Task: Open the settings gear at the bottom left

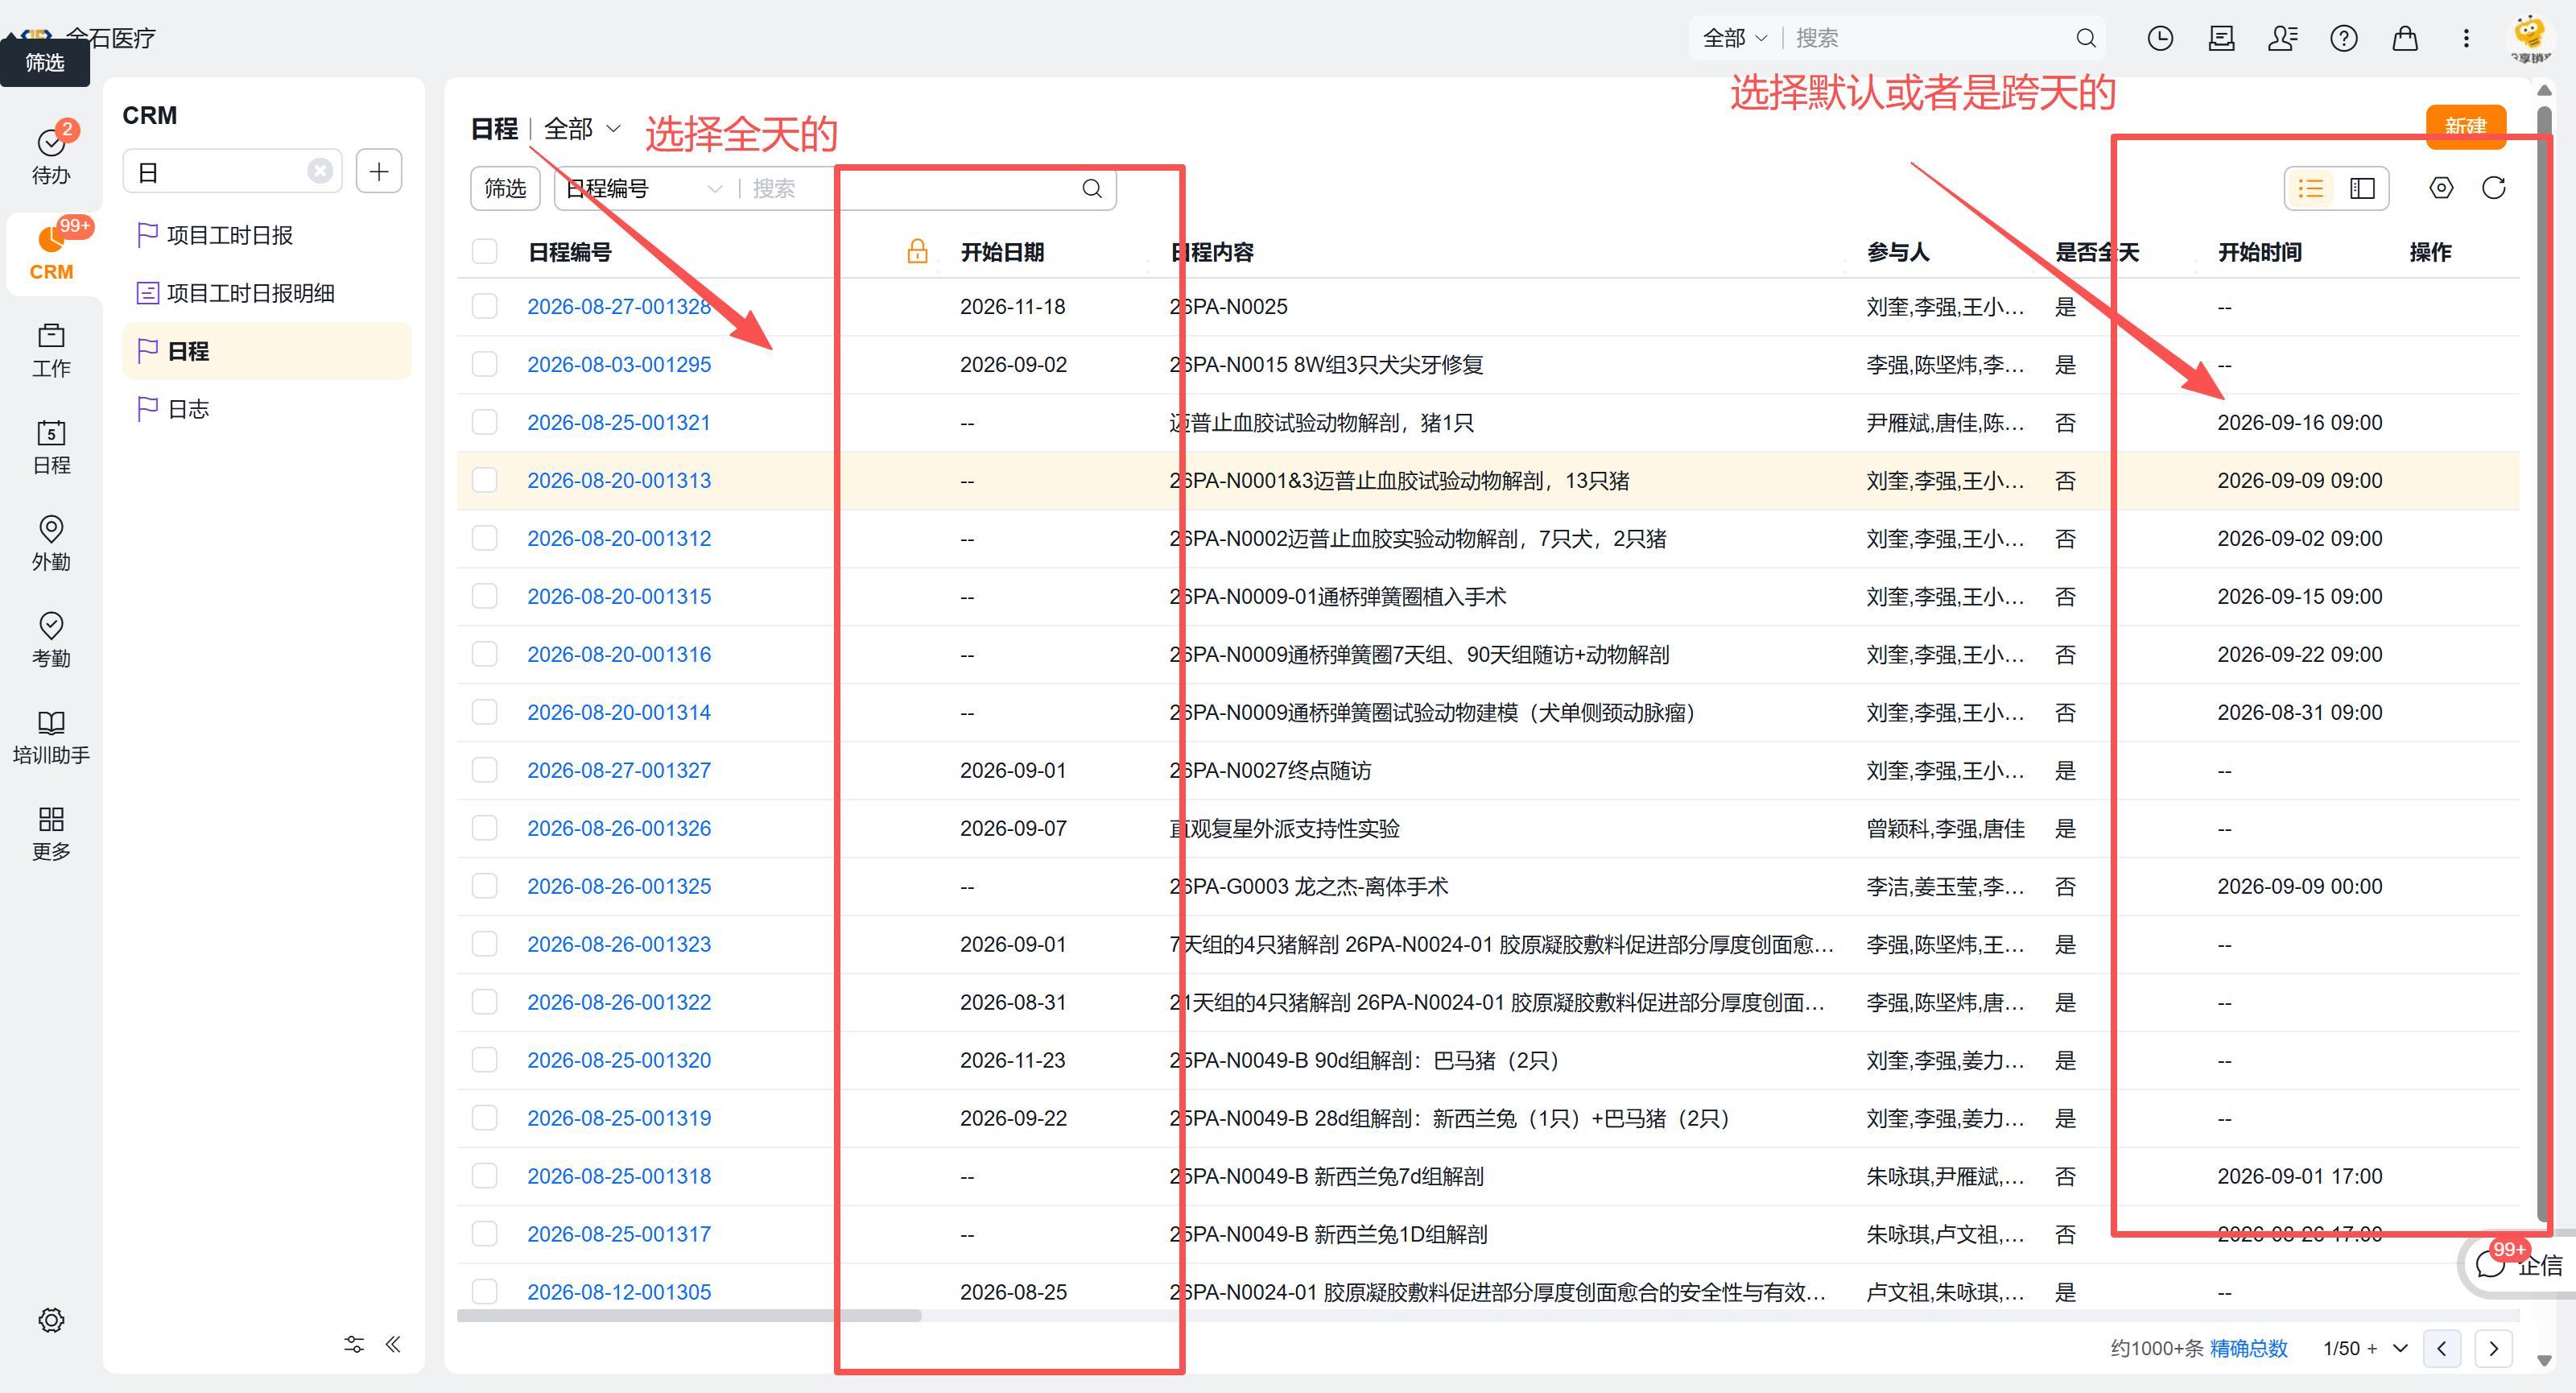Action: pos(51,1320)
